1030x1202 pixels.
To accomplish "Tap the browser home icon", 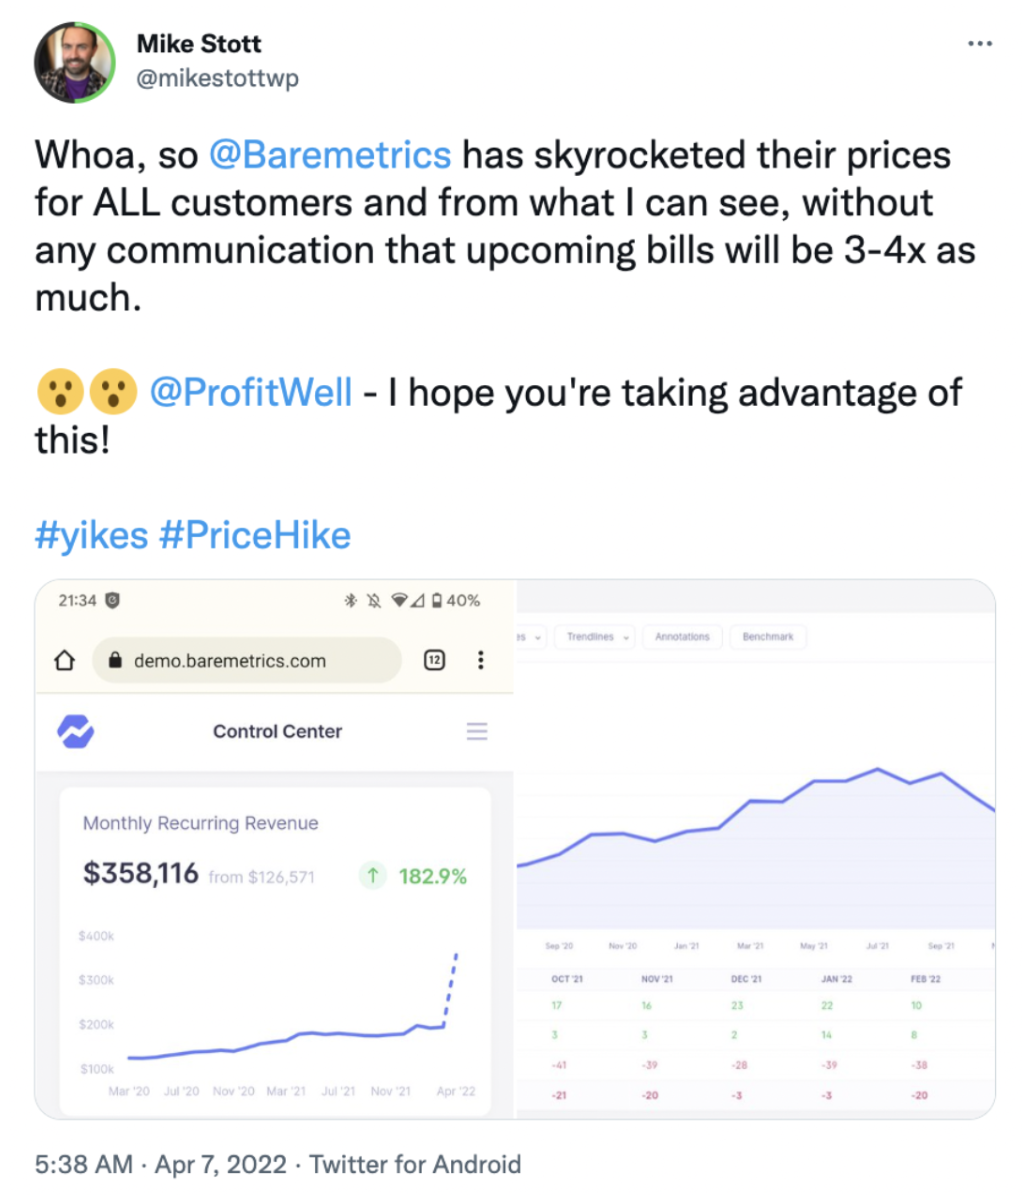I will click(65, 661).
